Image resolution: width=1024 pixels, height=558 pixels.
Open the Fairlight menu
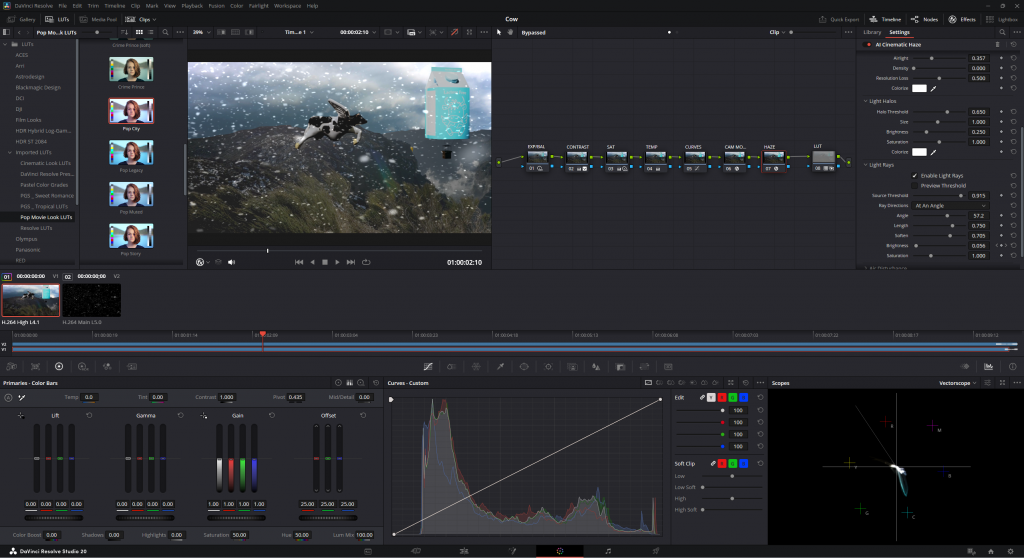click(259, 6)
